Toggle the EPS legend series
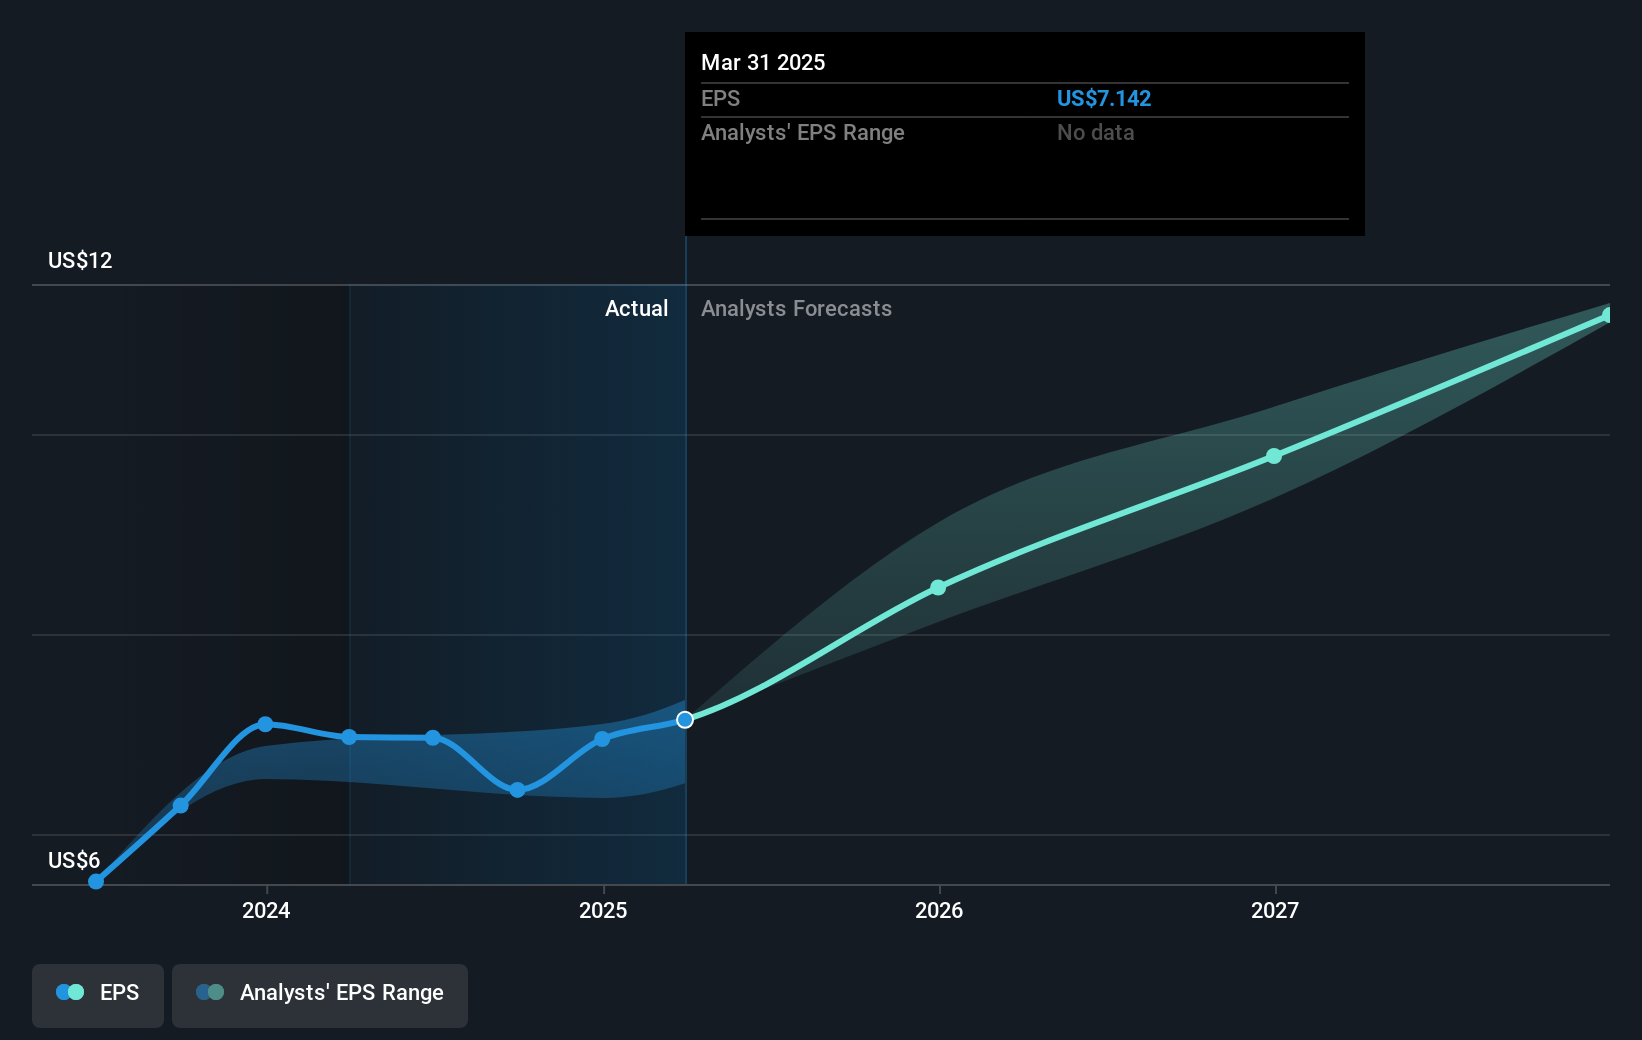 coord(98,995)
